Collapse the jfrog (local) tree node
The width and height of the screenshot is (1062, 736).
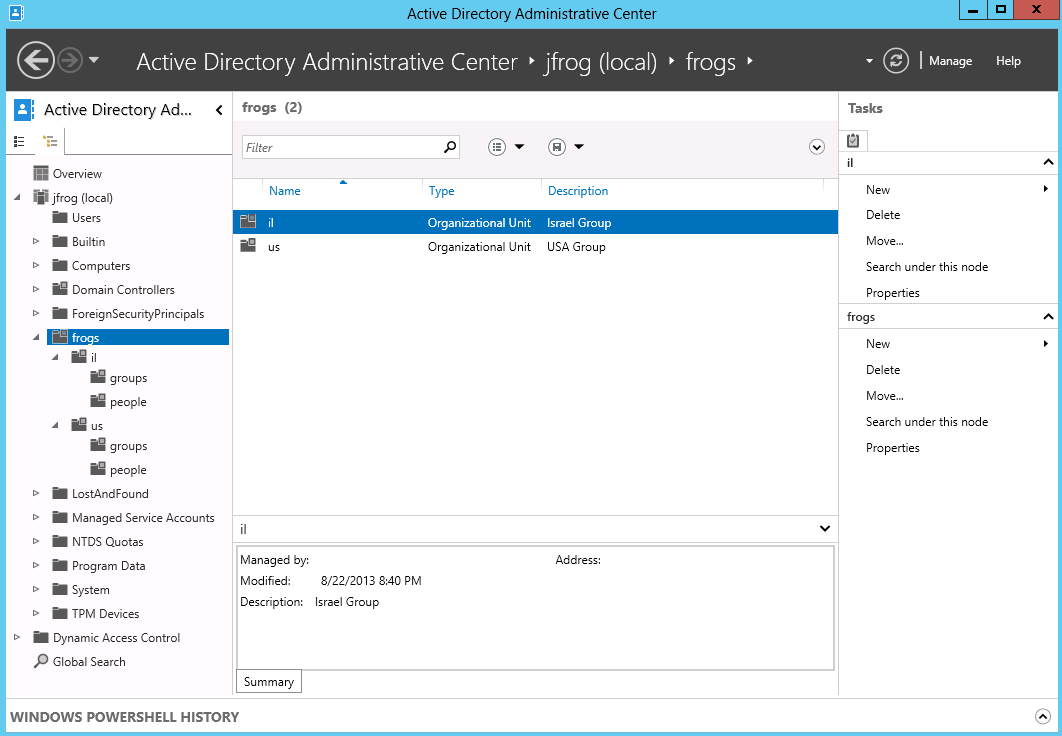click(18, 197)
